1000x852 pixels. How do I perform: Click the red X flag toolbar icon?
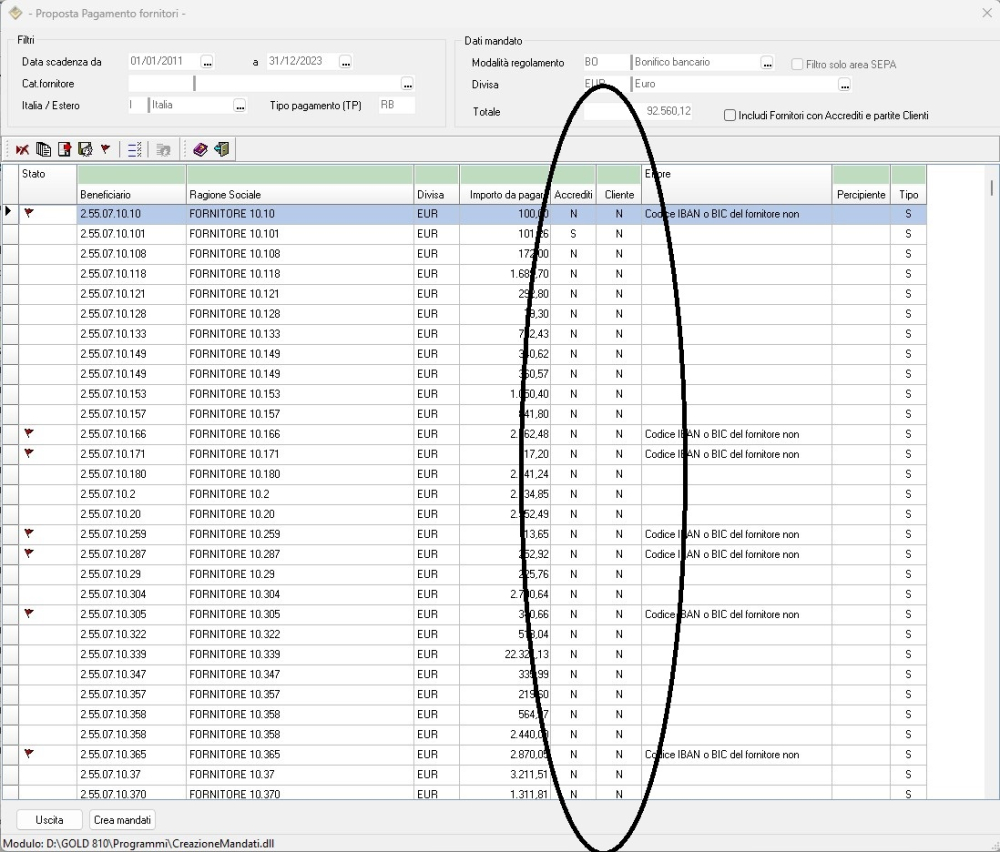pos(23,149)
